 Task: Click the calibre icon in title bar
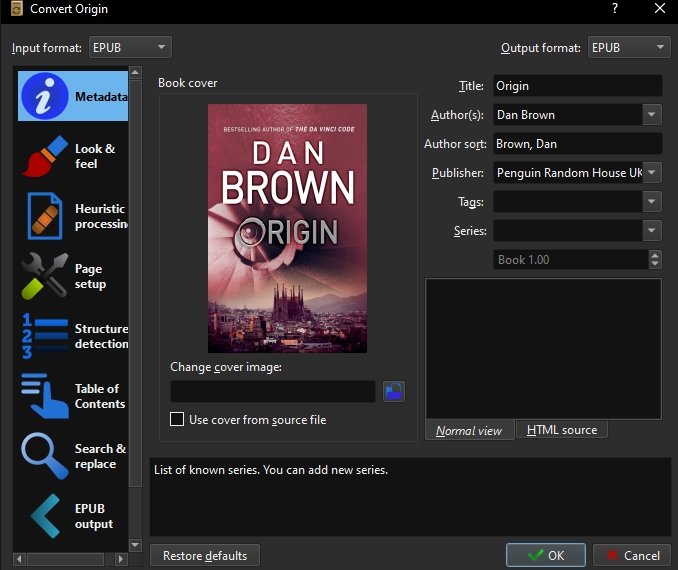tap(16, 9)
